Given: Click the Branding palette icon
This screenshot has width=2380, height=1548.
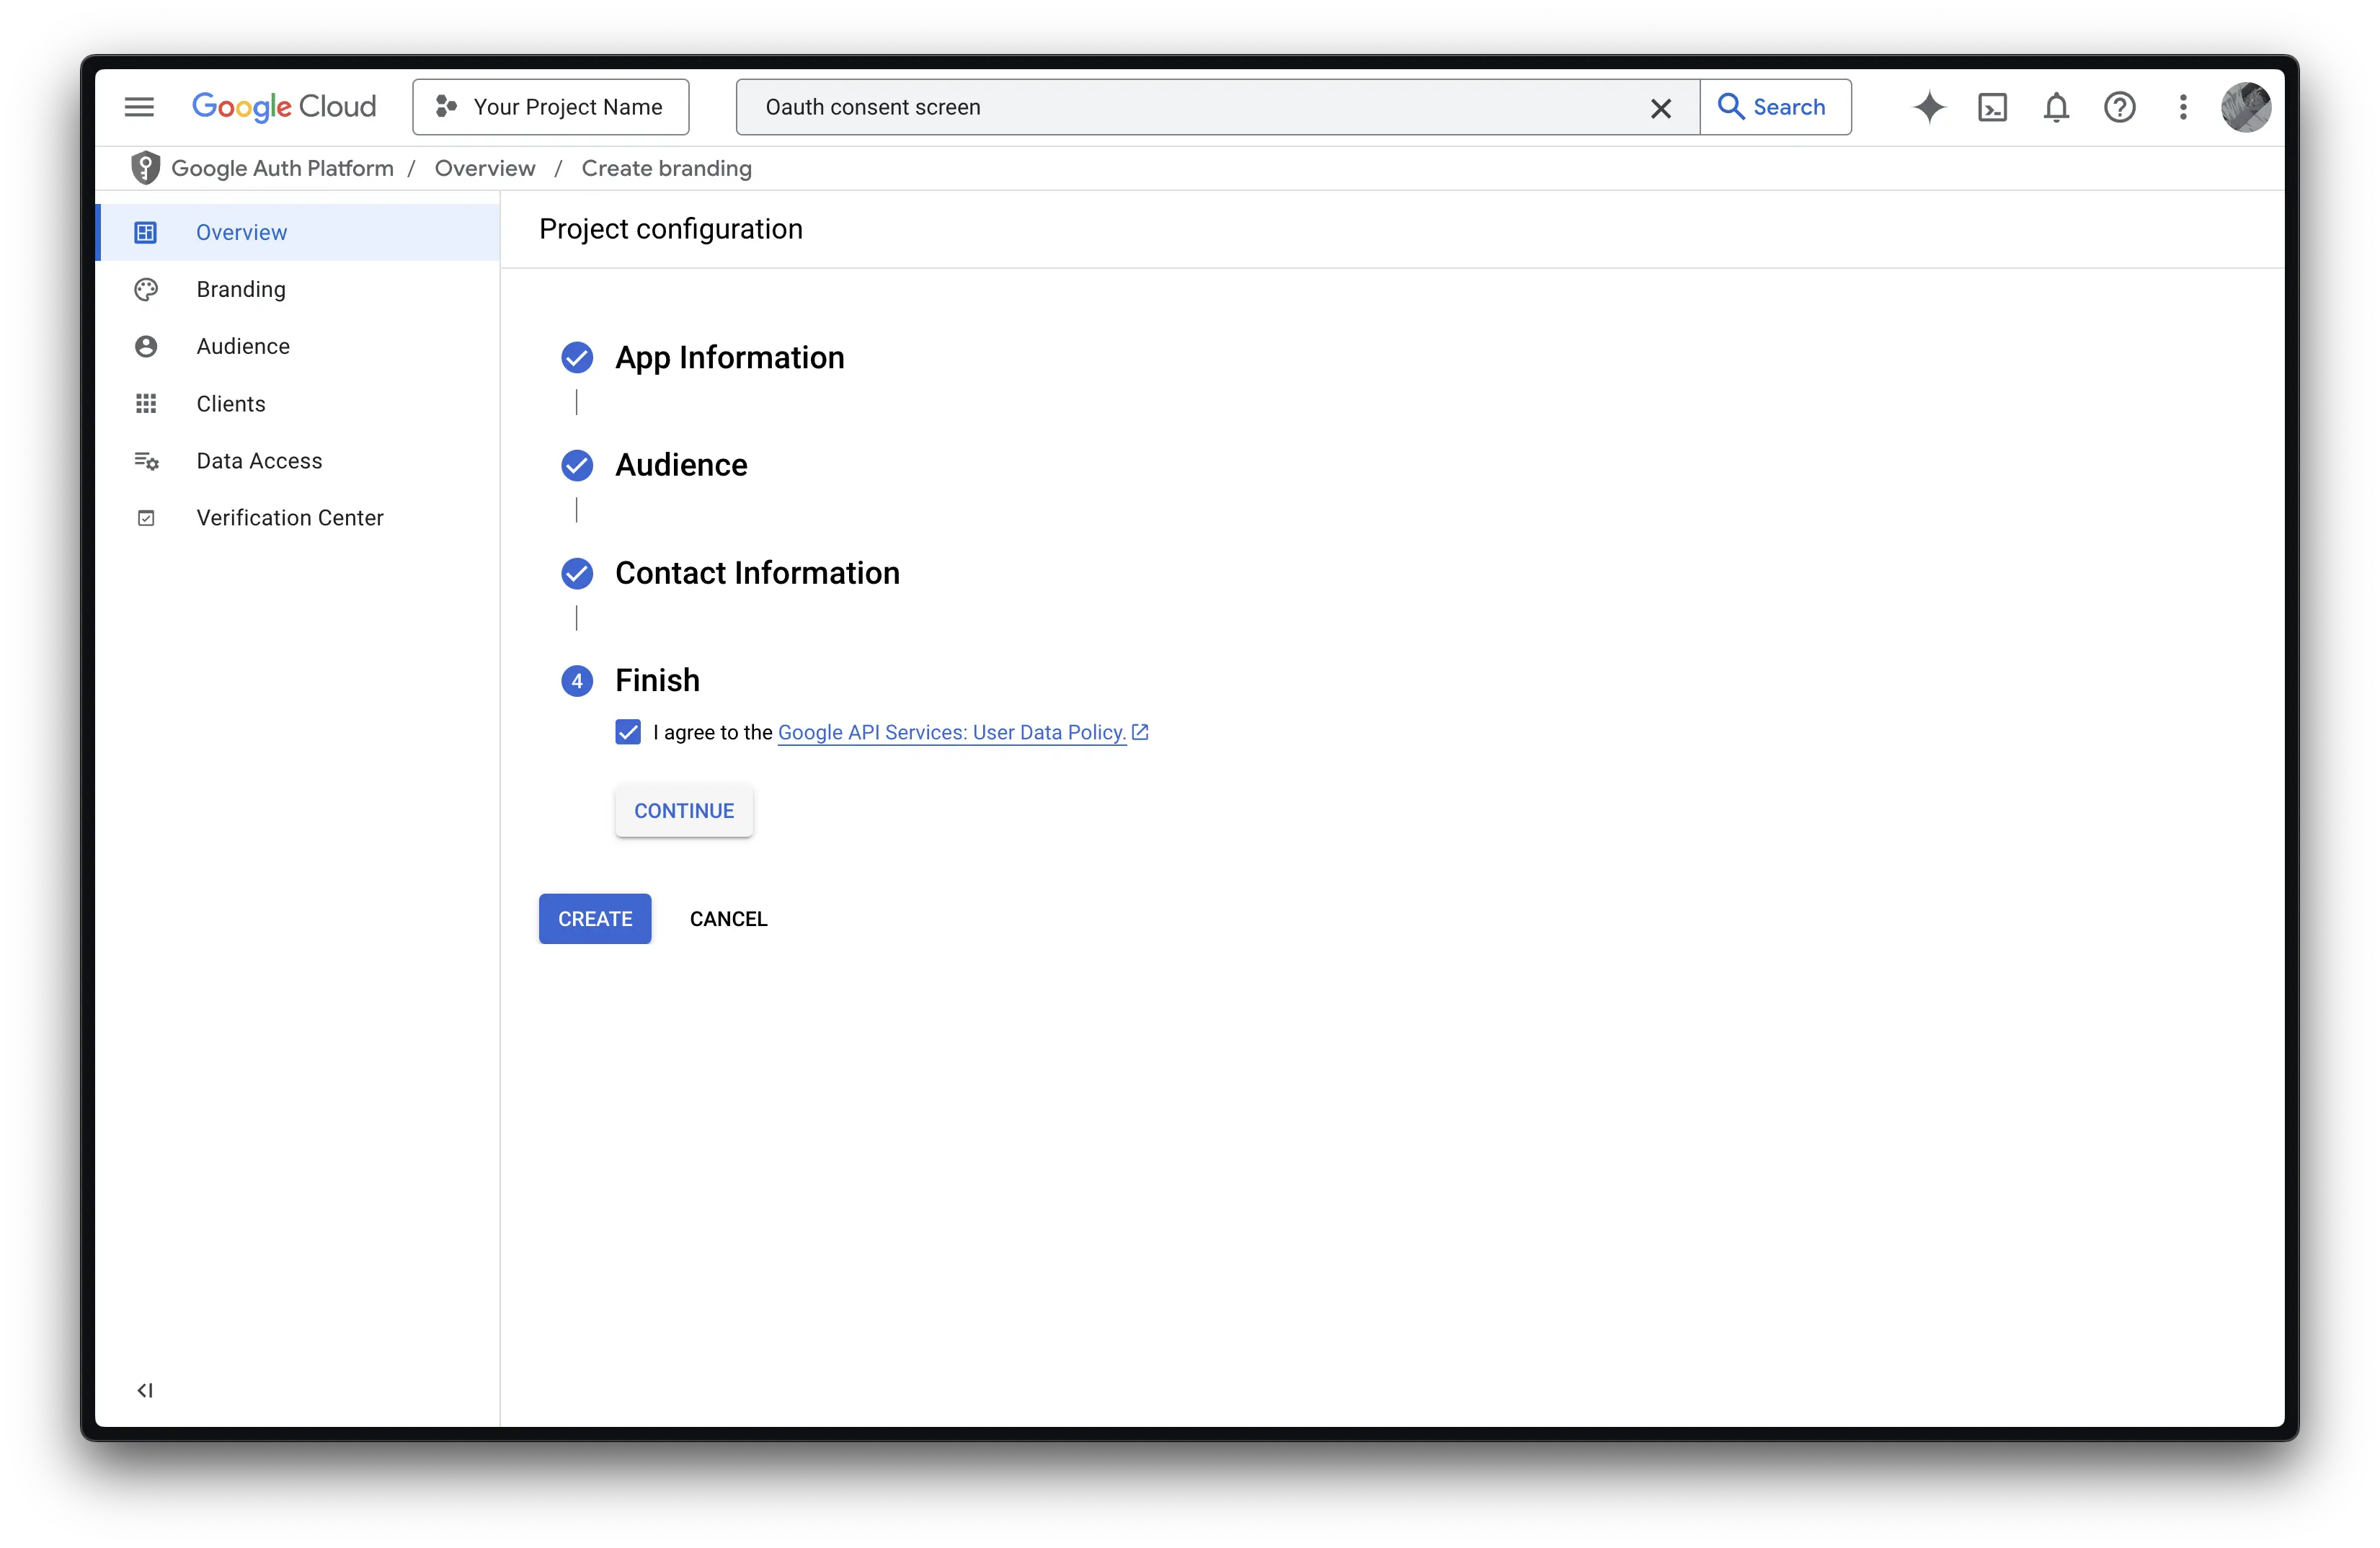Looking at the screenshot, I should [146, 289].
